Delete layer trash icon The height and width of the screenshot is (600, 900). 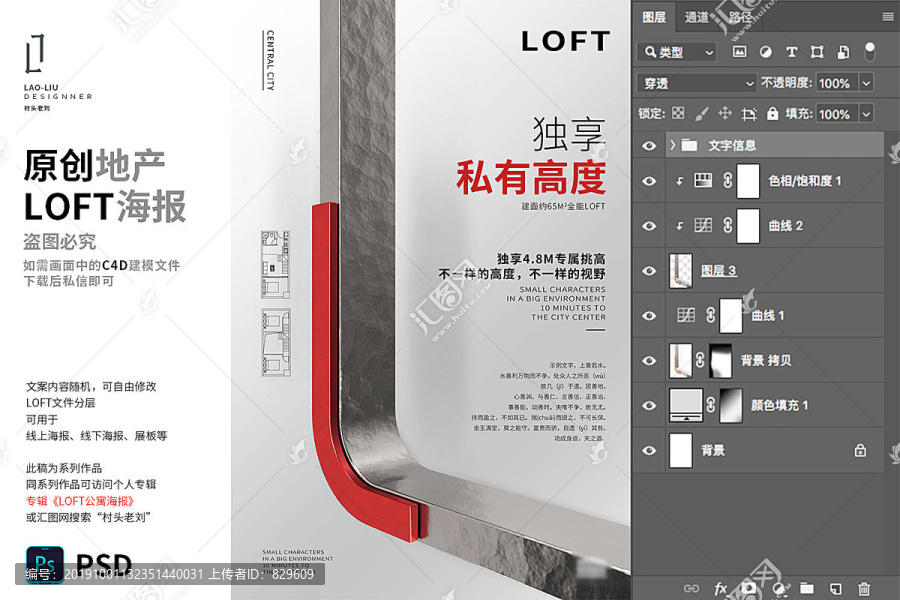coord(864,589)
